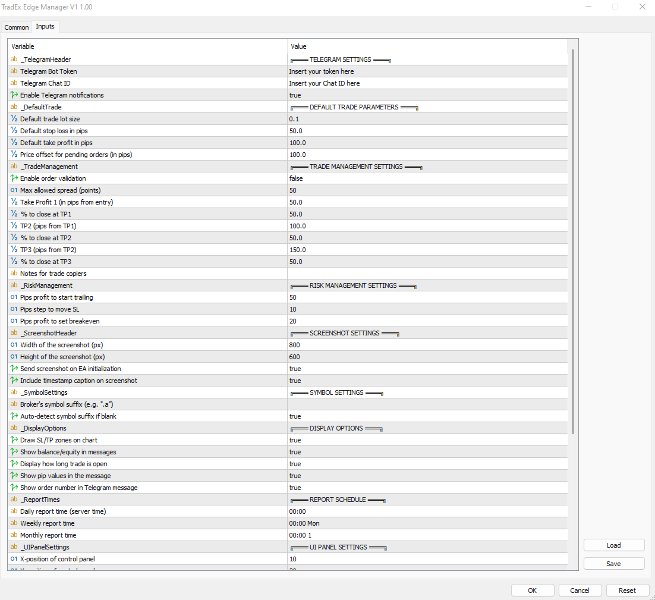Select the _RiskManagement header row
655x600 pixels.
(x=288, y=285)
